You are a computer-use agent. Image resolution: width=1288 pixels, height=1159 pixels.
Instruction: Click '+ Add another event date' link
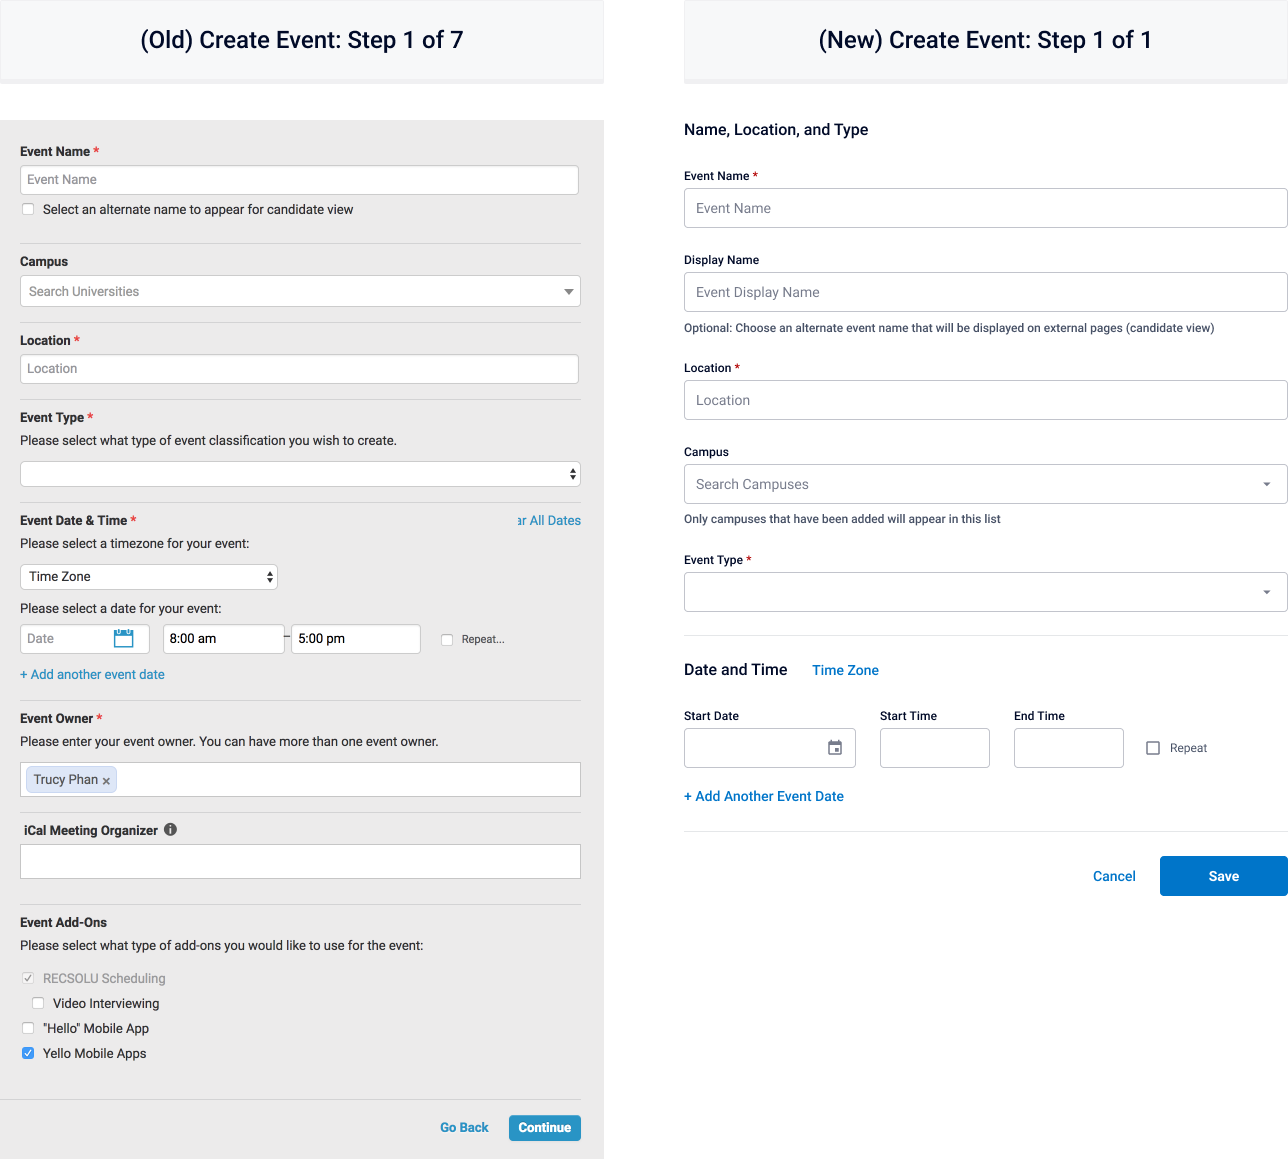pyautogui.click(x=92, y=674)
